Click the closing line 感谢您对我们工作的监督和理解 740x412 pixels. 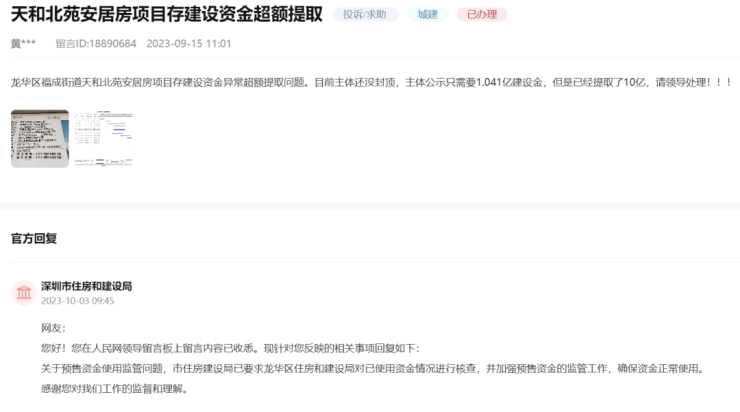point(115,389)
